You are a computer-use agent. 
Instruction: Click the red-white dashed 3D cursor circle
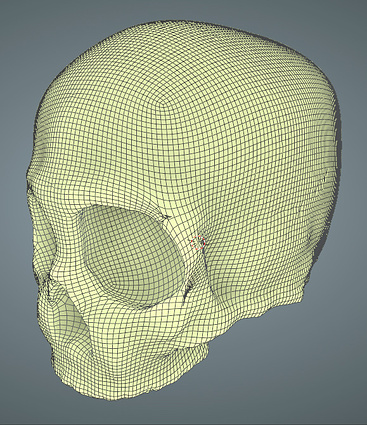click(x=198, y=243)
